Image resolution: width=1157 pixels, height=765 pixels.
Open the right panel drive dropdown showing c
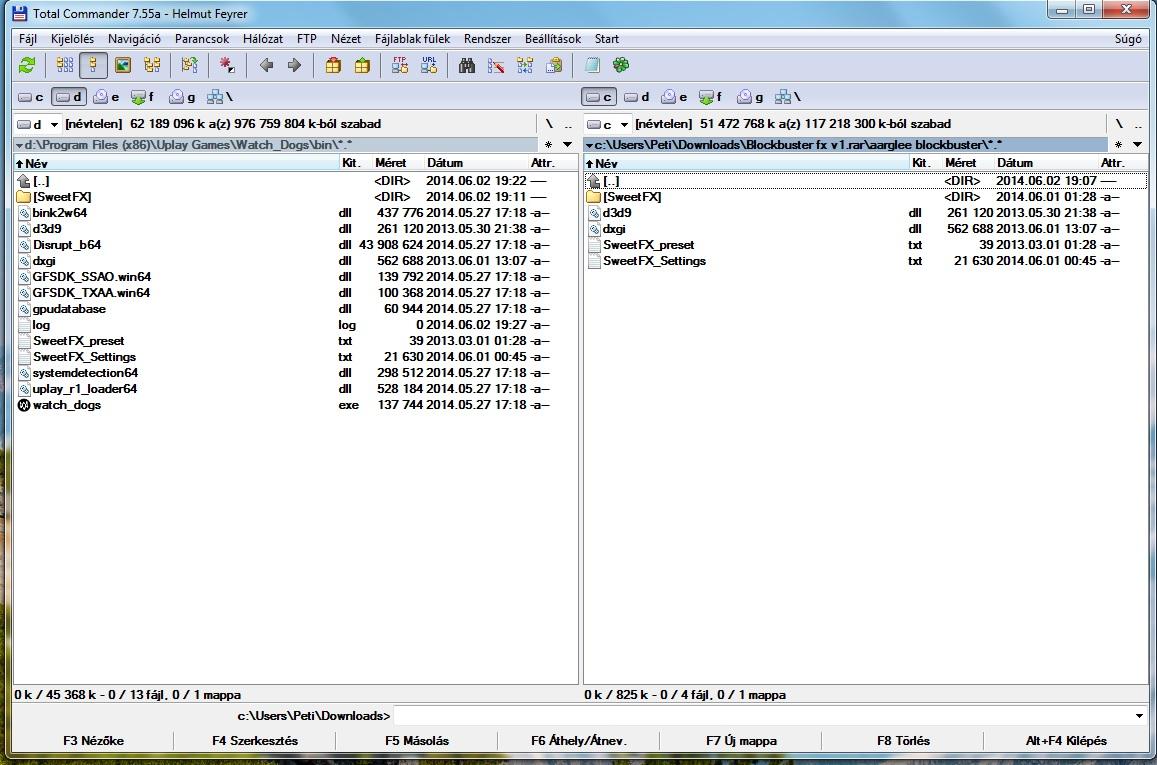click(x=608, y=124)
